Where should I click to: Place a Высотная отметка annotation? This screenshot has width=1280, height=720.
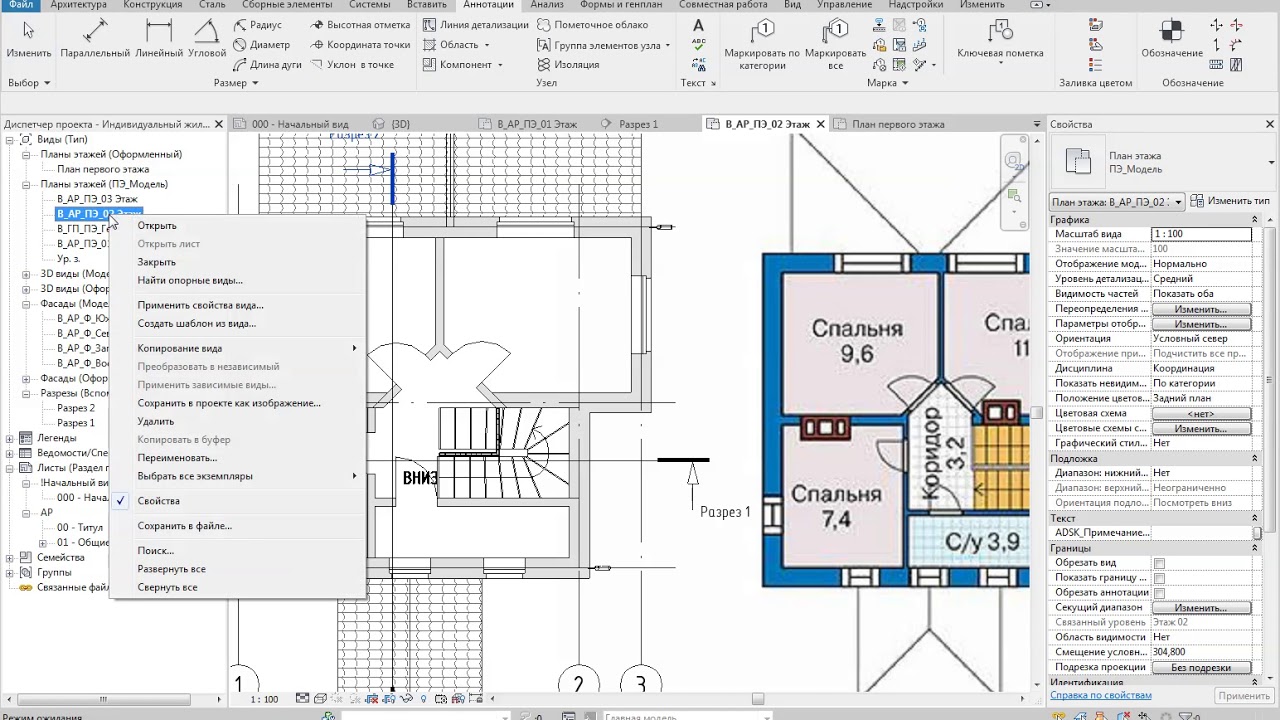click(360, 25)
